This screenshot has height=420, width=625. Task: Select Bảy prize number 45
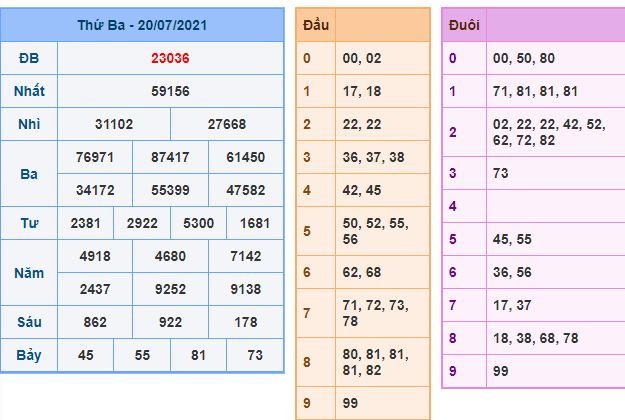[85, 355]
